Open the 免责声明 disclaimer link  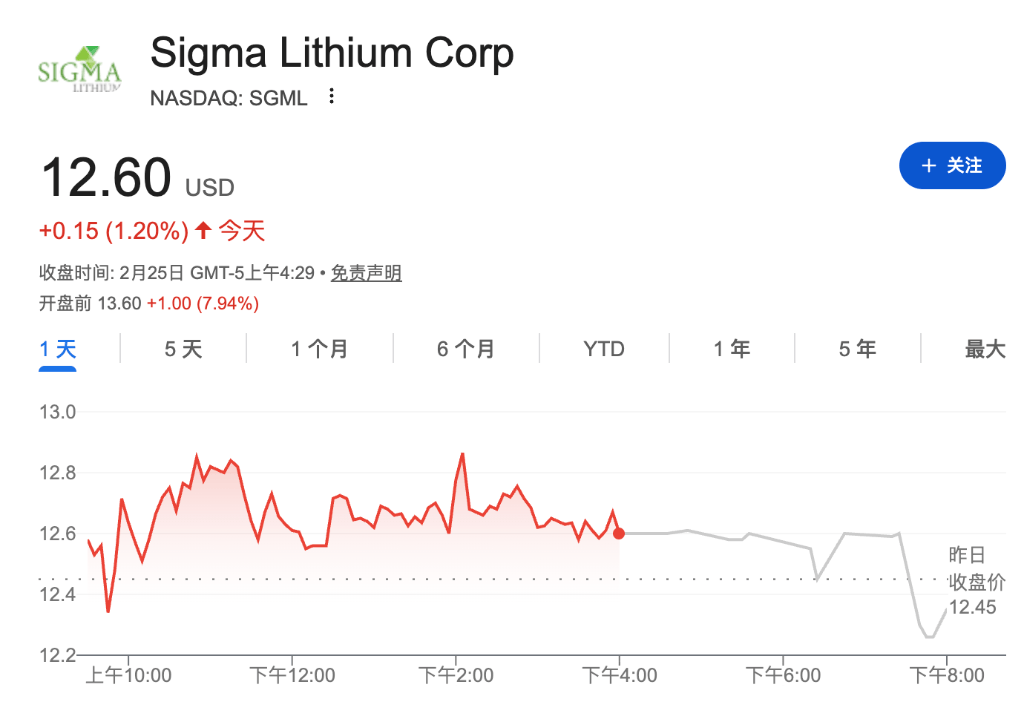coord(366,273)
